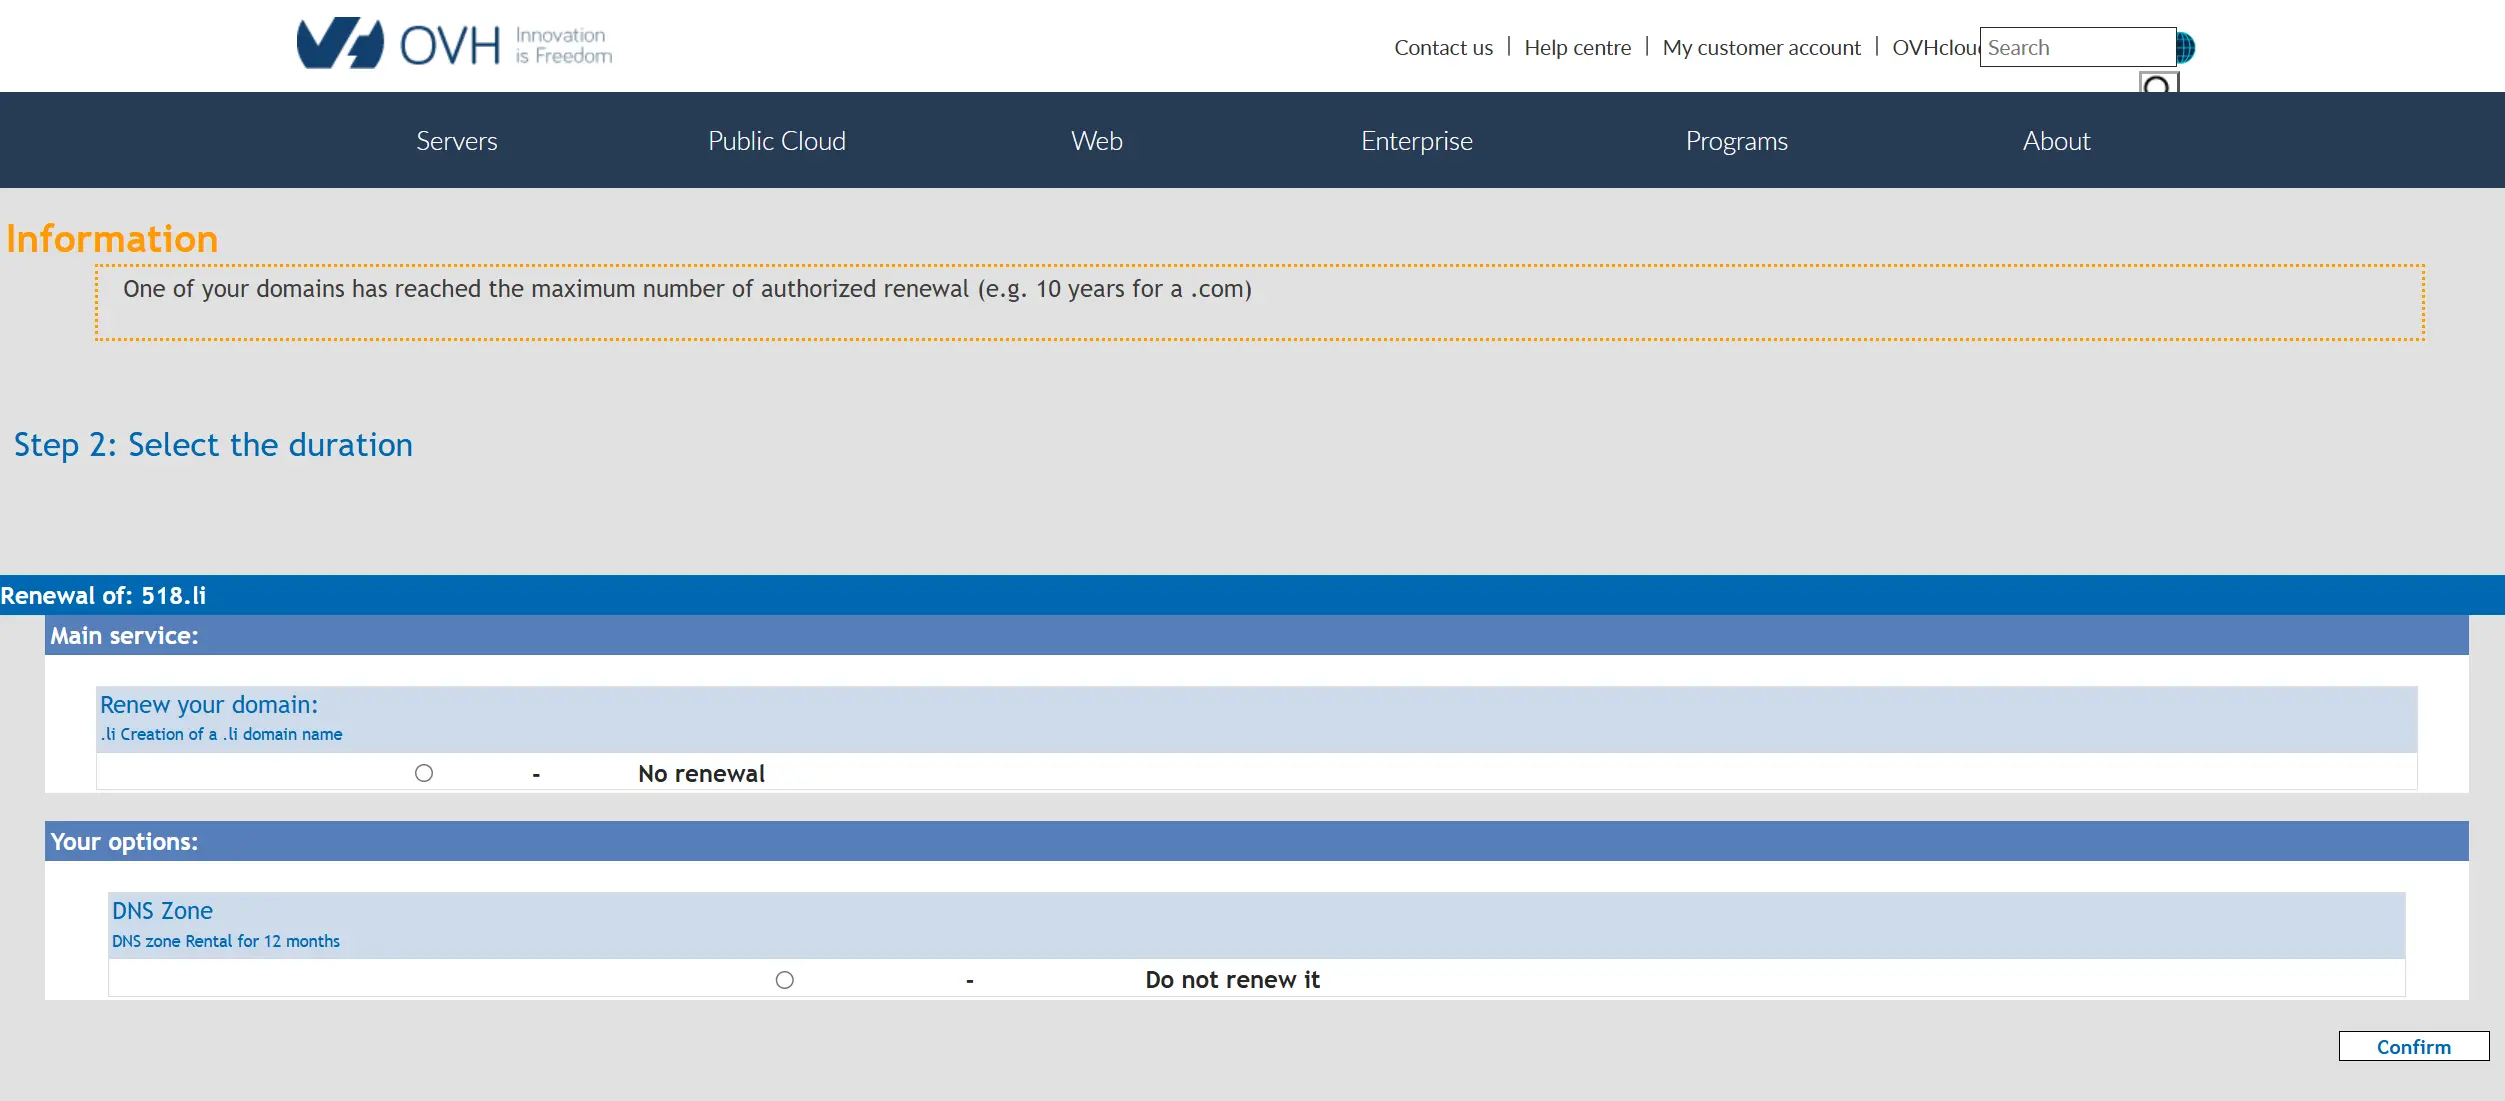Screen dimensions: 2505x1101
Task: Click the maximum renewal information message
Action: tap(687, 289)
